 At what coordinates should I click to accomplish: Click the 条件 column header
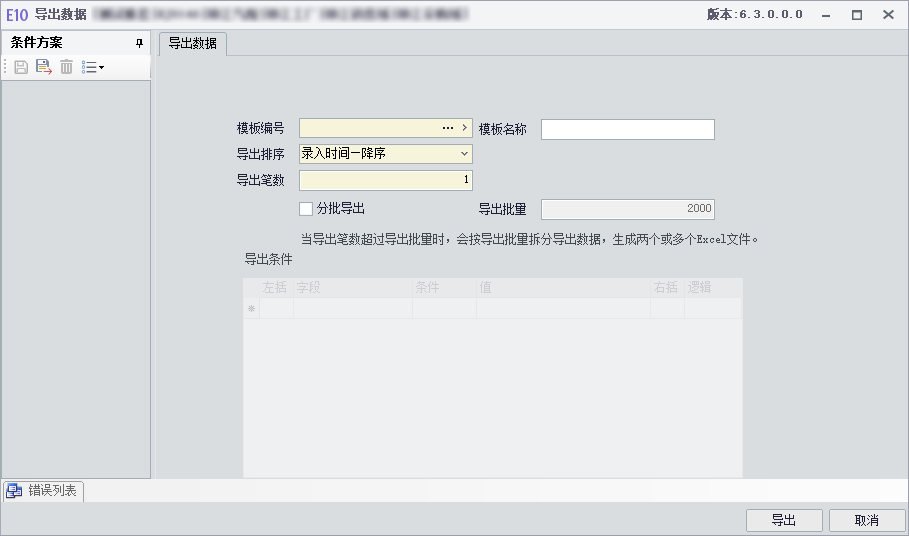click(444, 287)
